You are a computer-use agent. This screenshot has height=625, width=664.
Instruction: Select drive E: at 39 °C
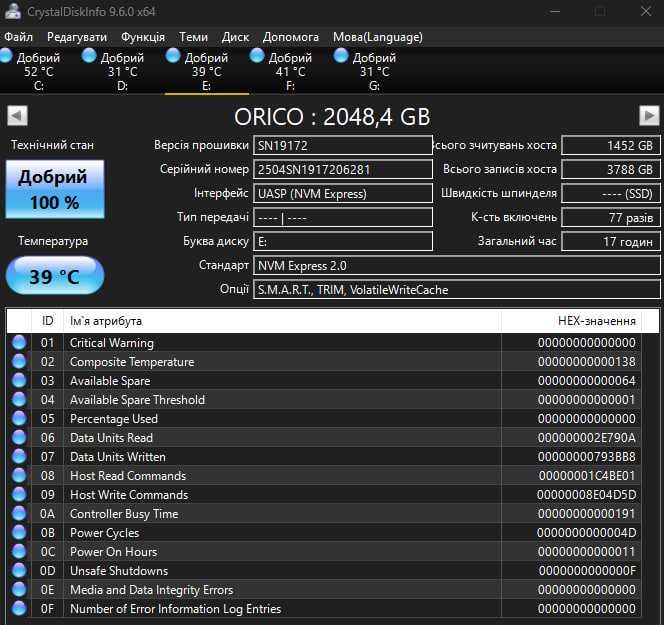point(206,71)
